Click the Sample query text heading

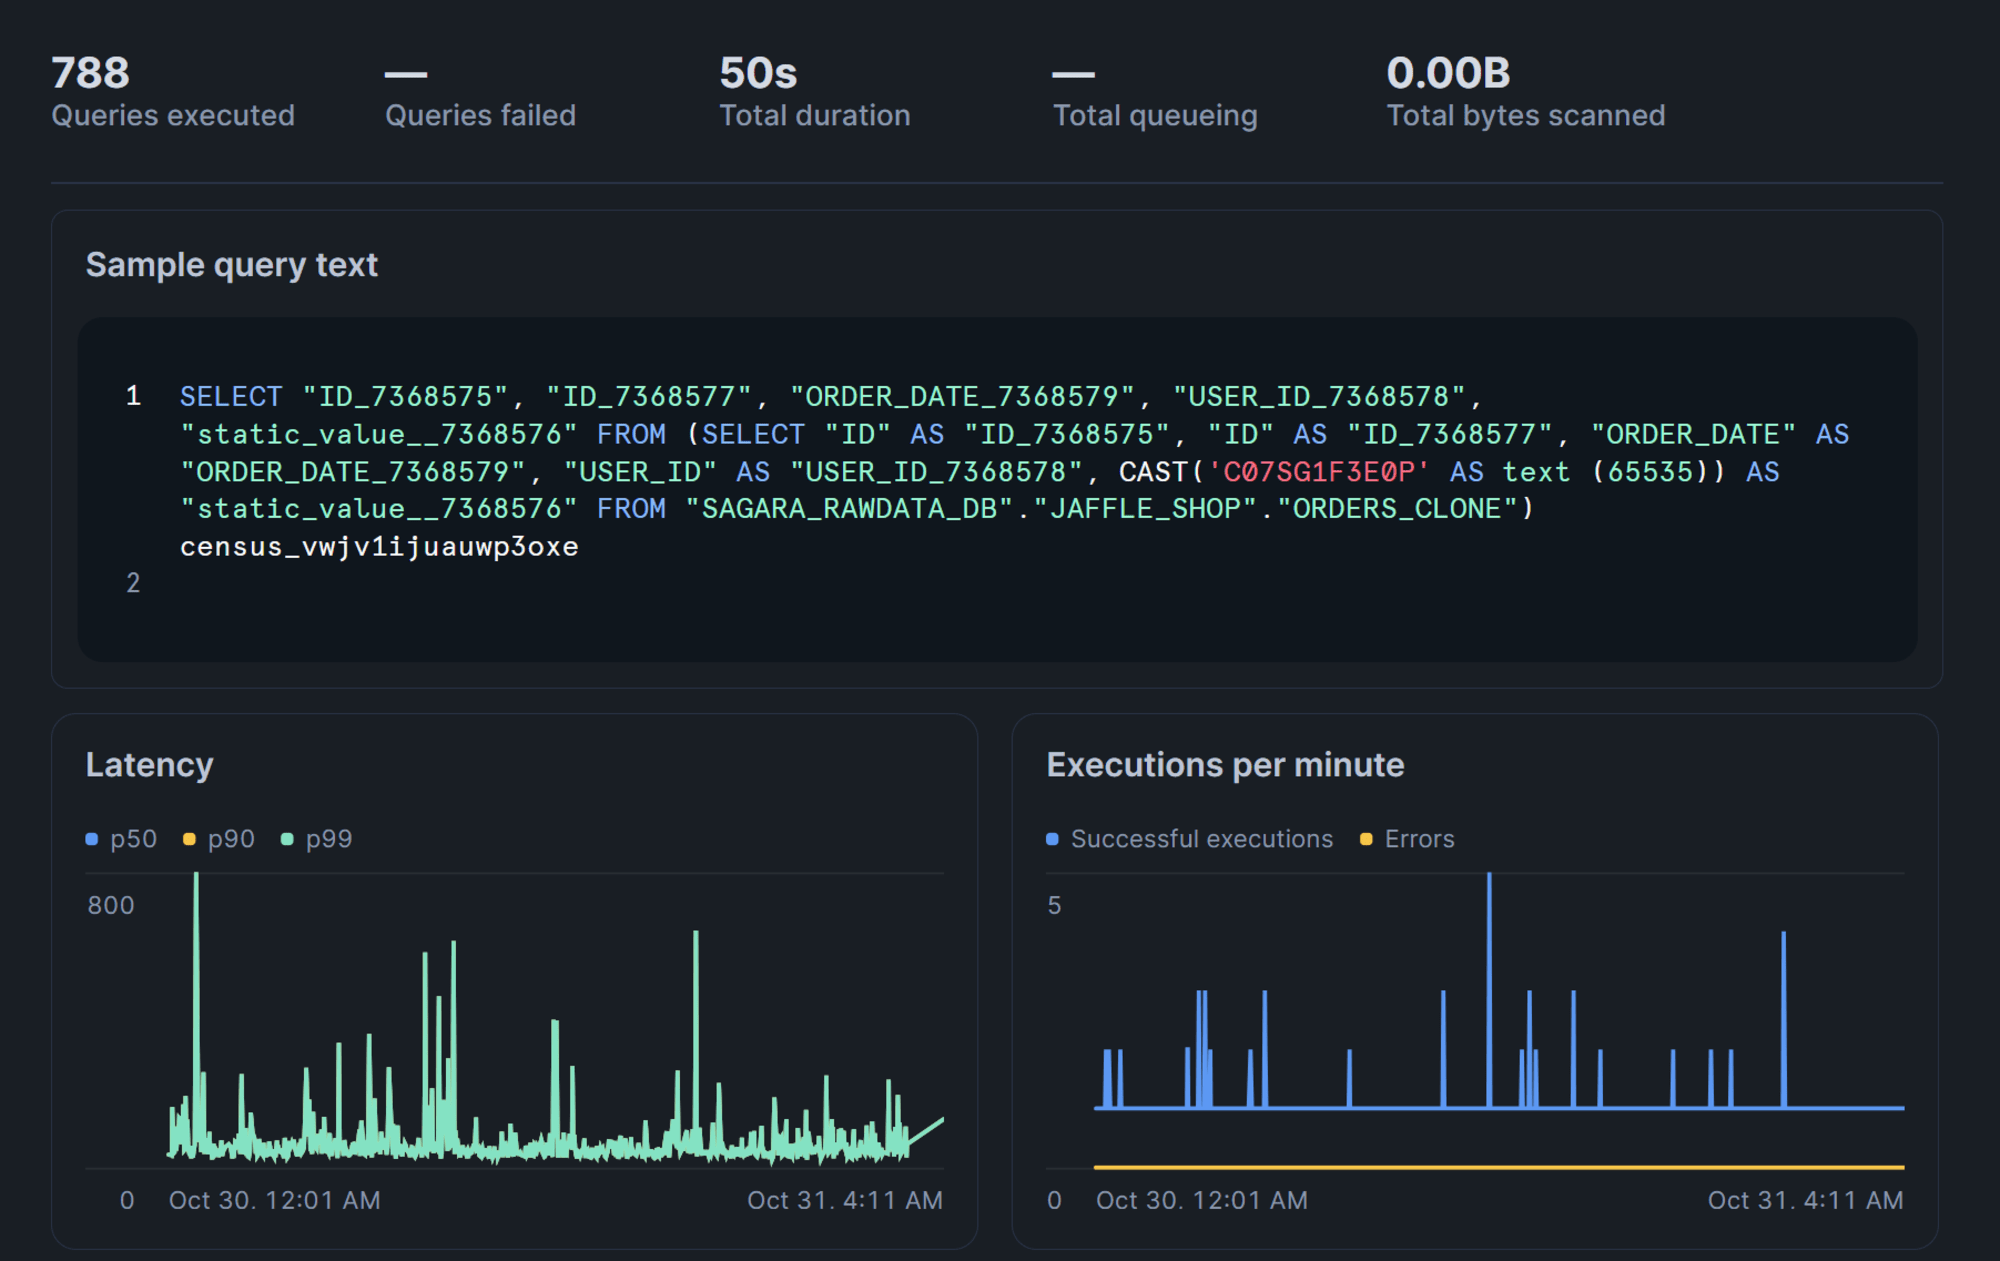232,265
